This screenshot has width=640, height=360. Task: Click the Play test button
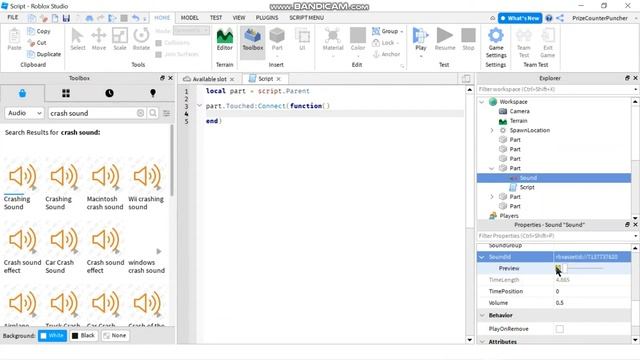point(421,41)
